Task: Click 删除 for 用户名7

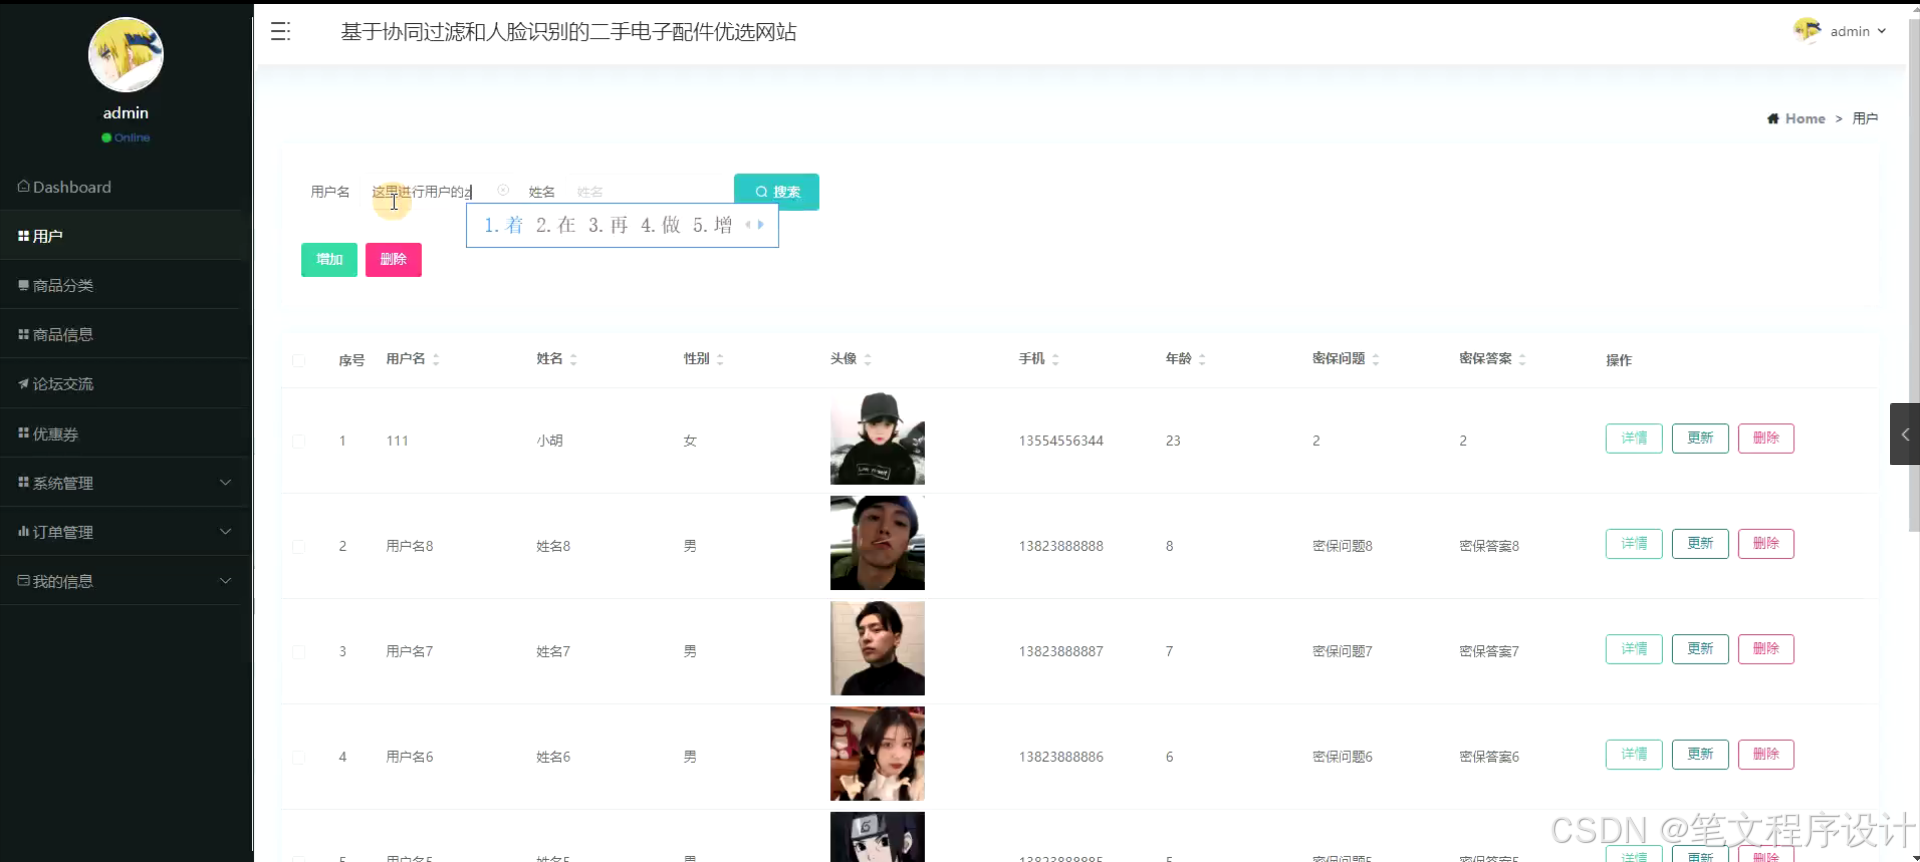Action: pyautogui.click(x=1766, y=649)
